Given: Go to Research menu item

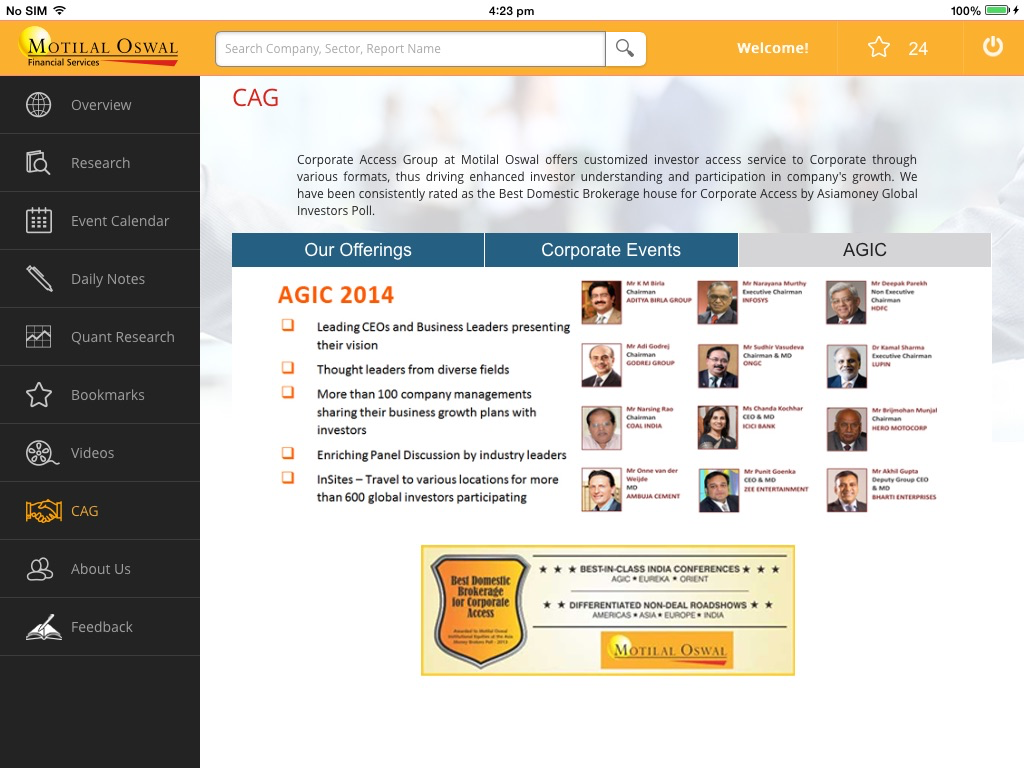Looking at the screenshot, I should 100,163.
